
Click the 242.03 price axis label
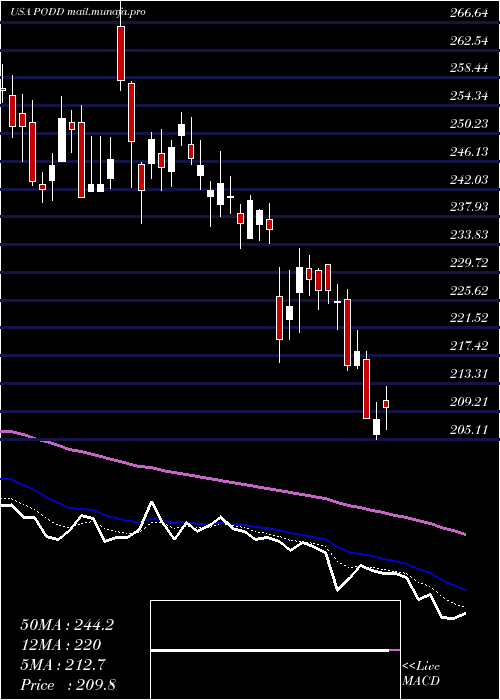pyautogui.click(x=468, y=179)
